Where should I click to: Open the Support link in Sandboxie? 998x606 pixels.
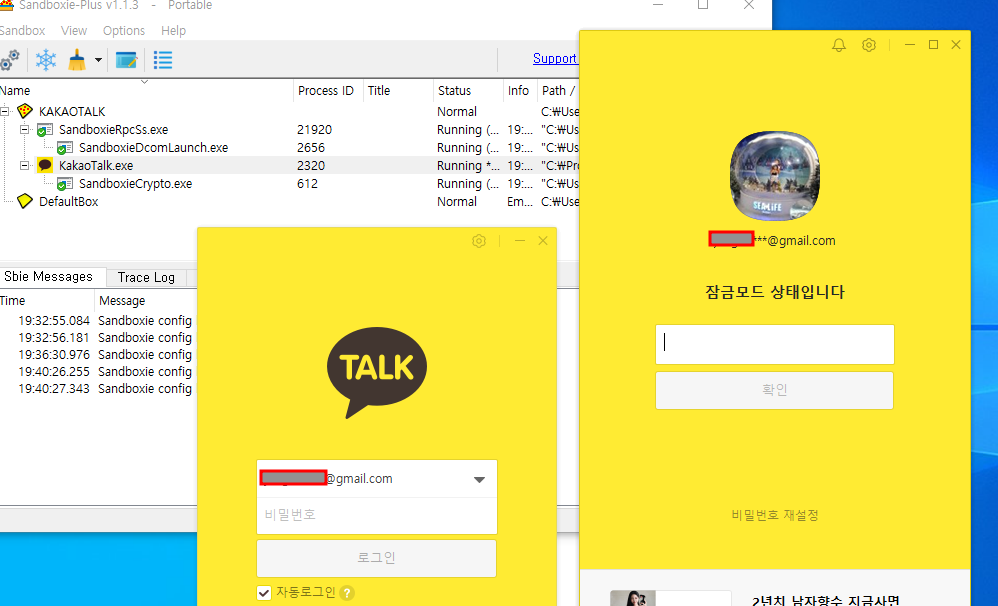[554, 59]
